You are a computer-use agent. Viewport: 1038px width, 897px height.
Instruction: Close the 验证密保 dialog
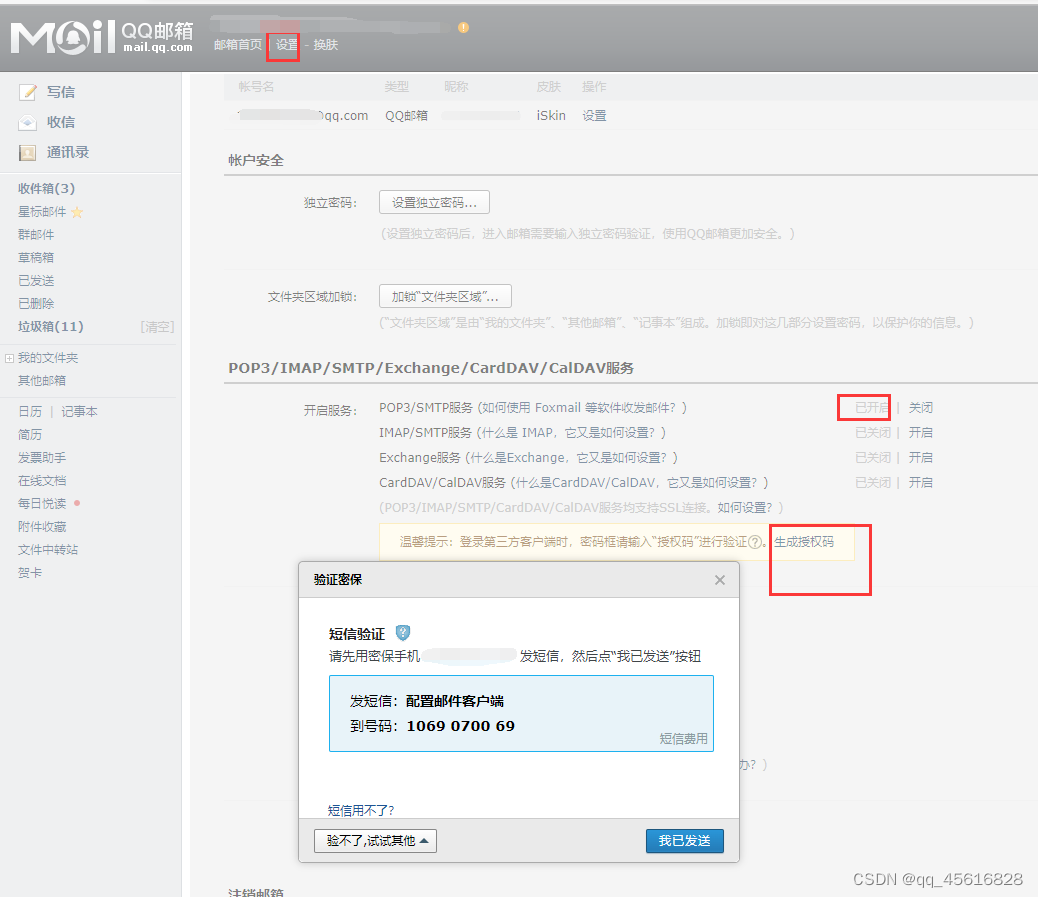pyautogui.click(x=719, y=579)
